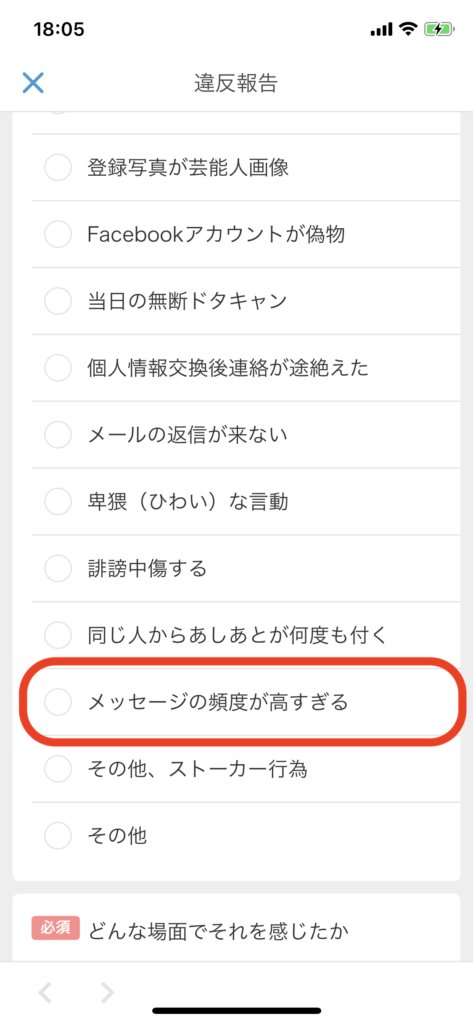The width and height of the screenshot is (473, 1024).
Task: Tap the Wi-Fi icon in the status bar
Action: (x=409, y=29)
